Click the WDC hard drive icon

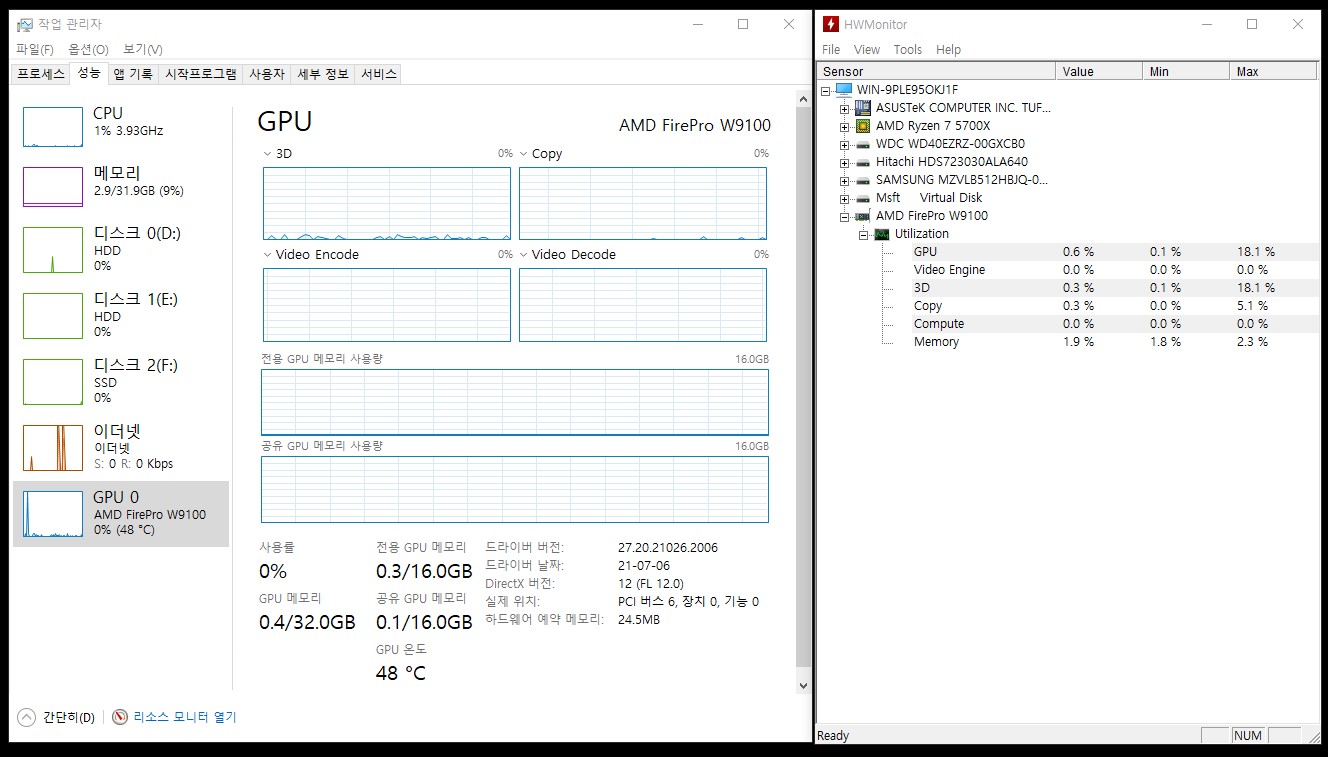(863, 144)
